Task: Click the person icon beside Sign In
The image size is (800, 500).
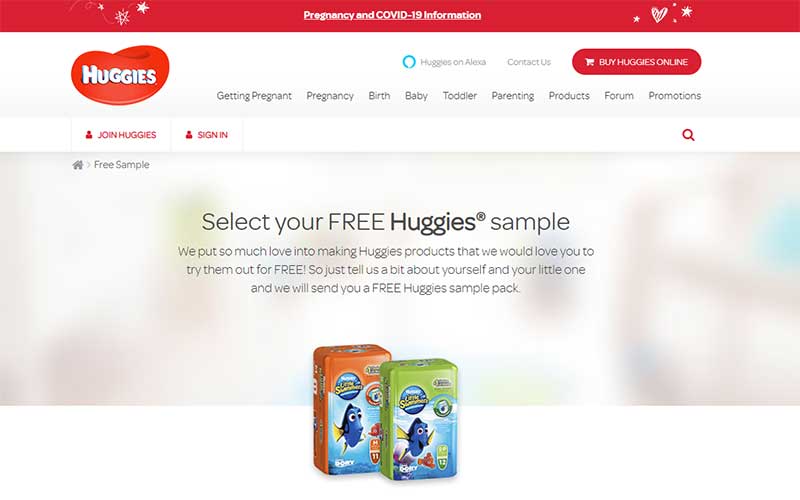Action: (x=189, y=135)
